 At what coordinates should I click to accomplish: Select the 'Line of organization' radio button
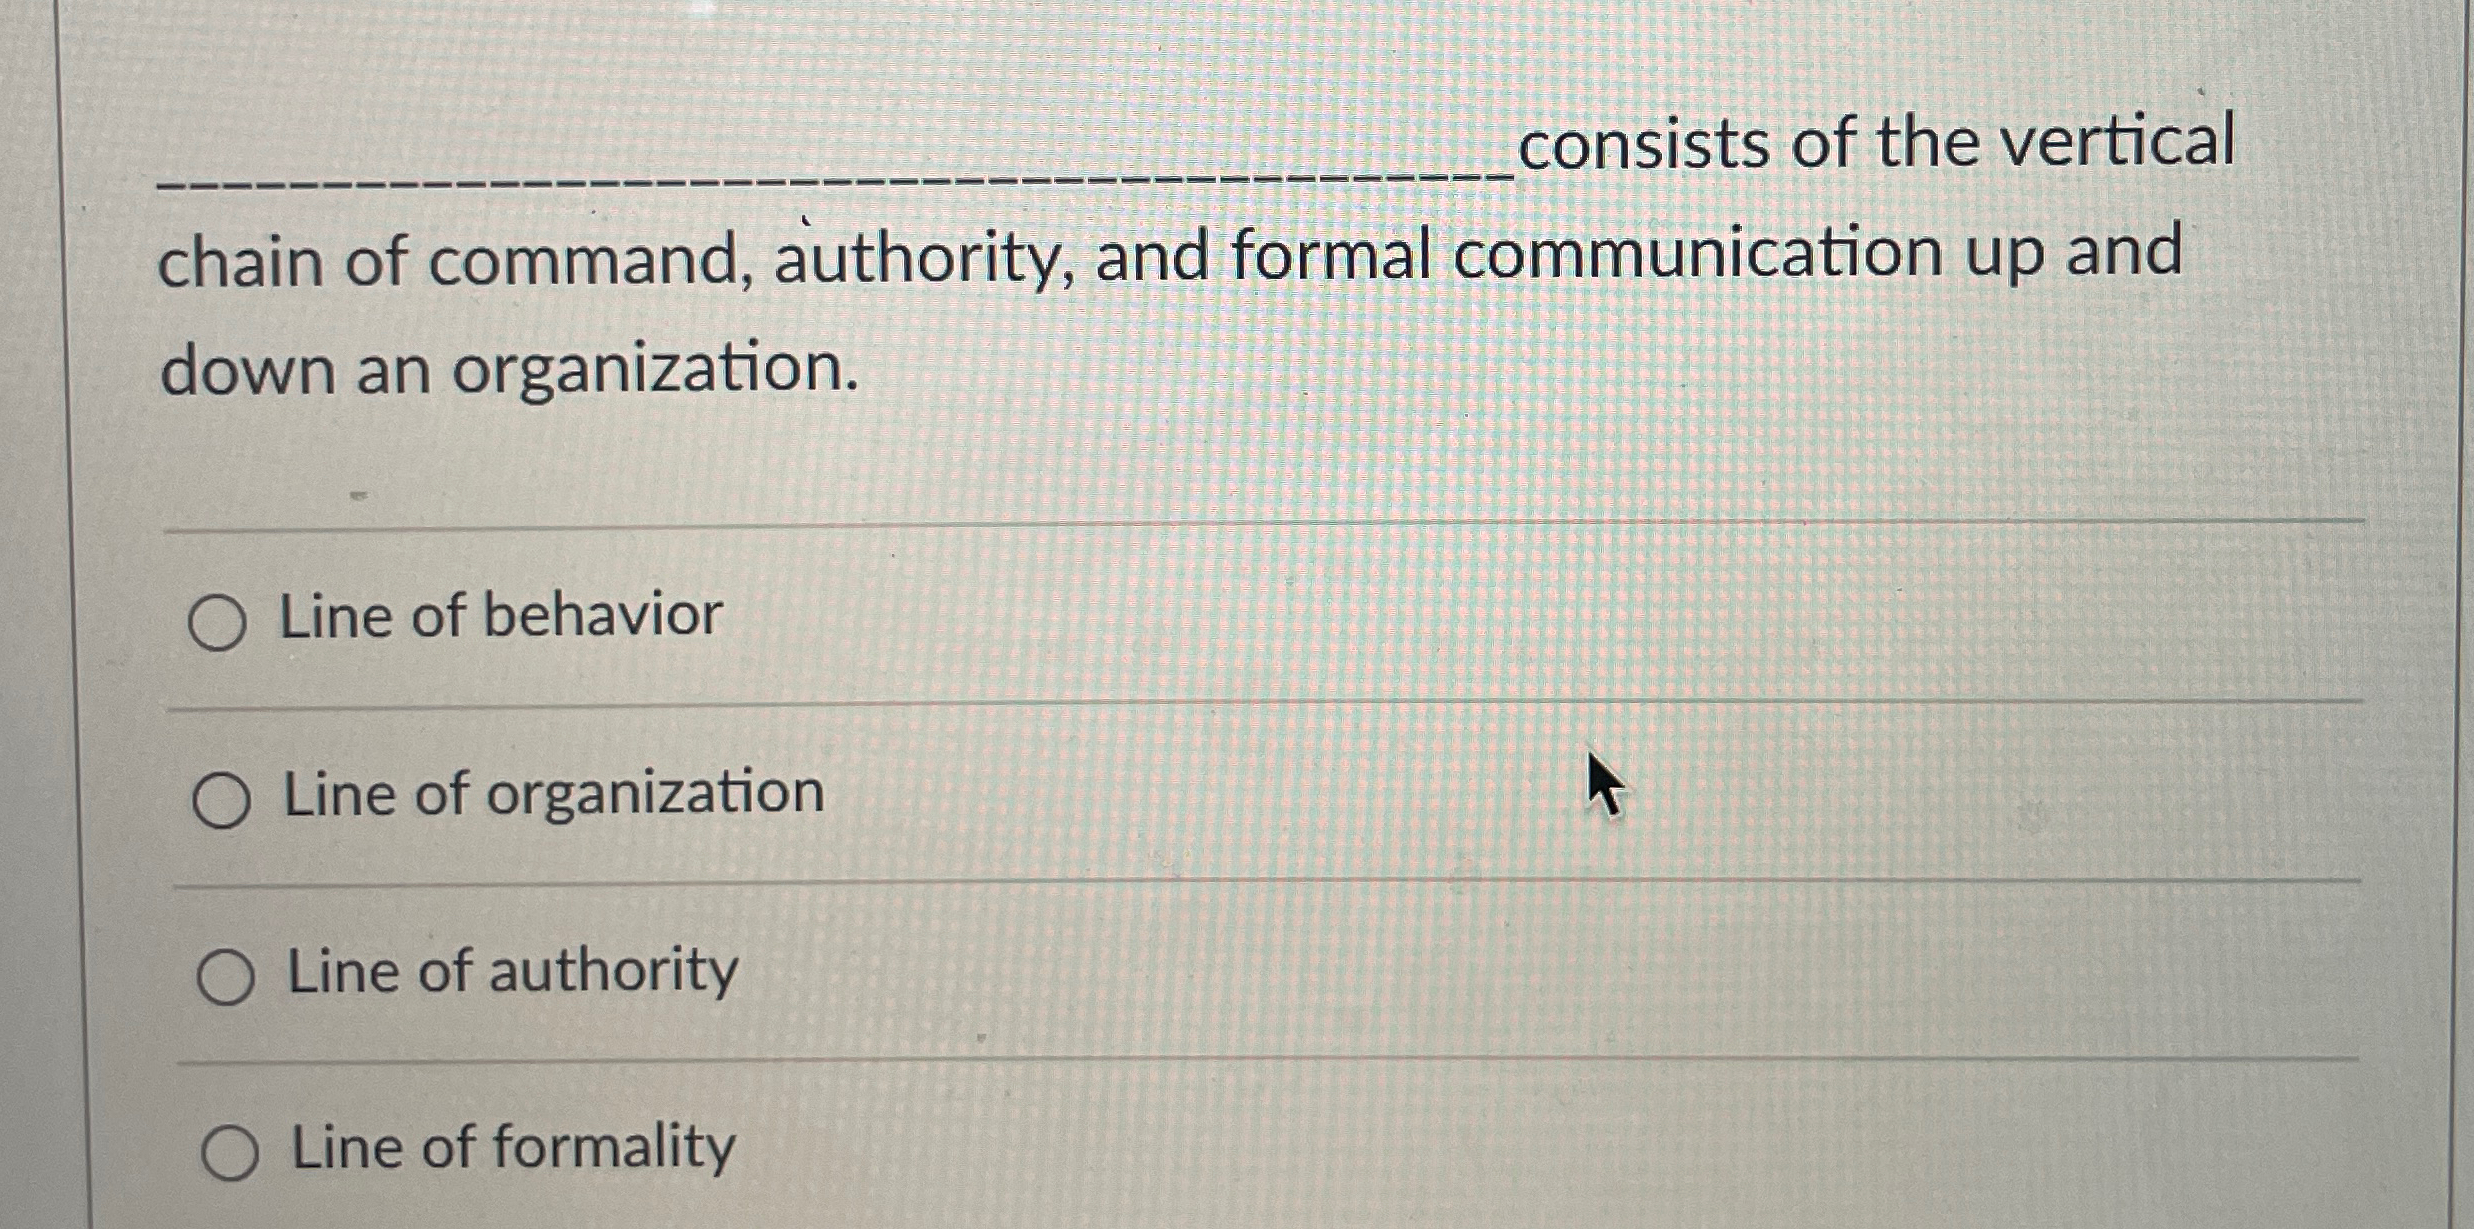(222, 797)
